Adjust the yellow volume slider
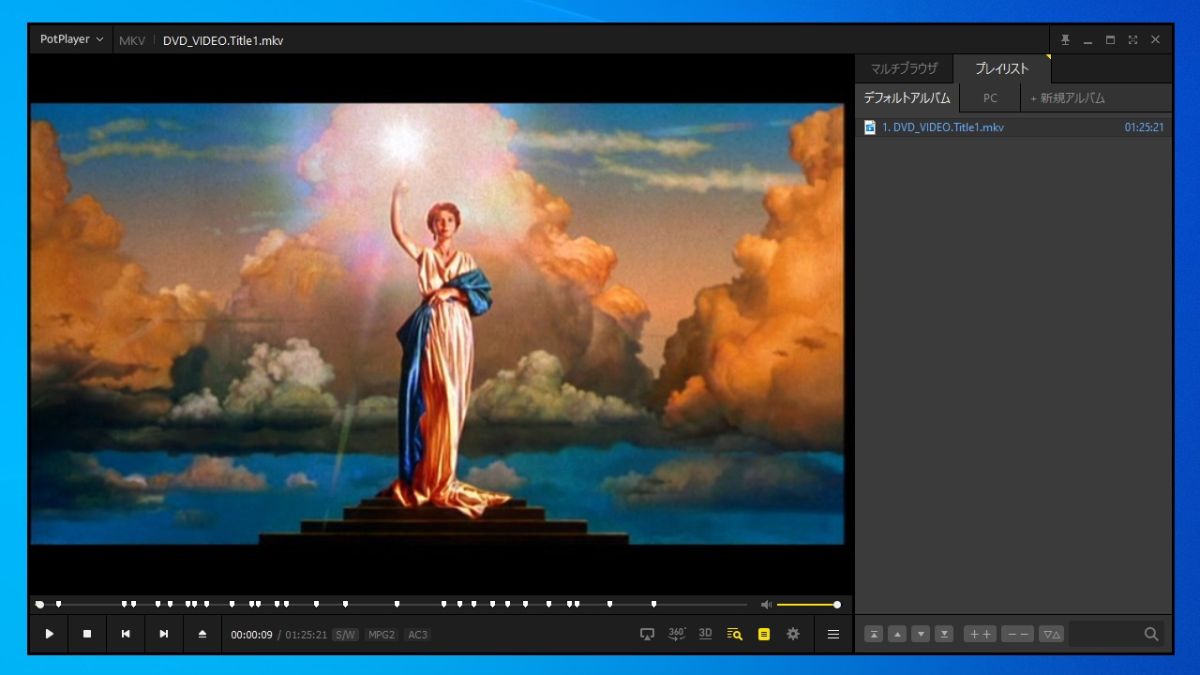 [808, 604]
